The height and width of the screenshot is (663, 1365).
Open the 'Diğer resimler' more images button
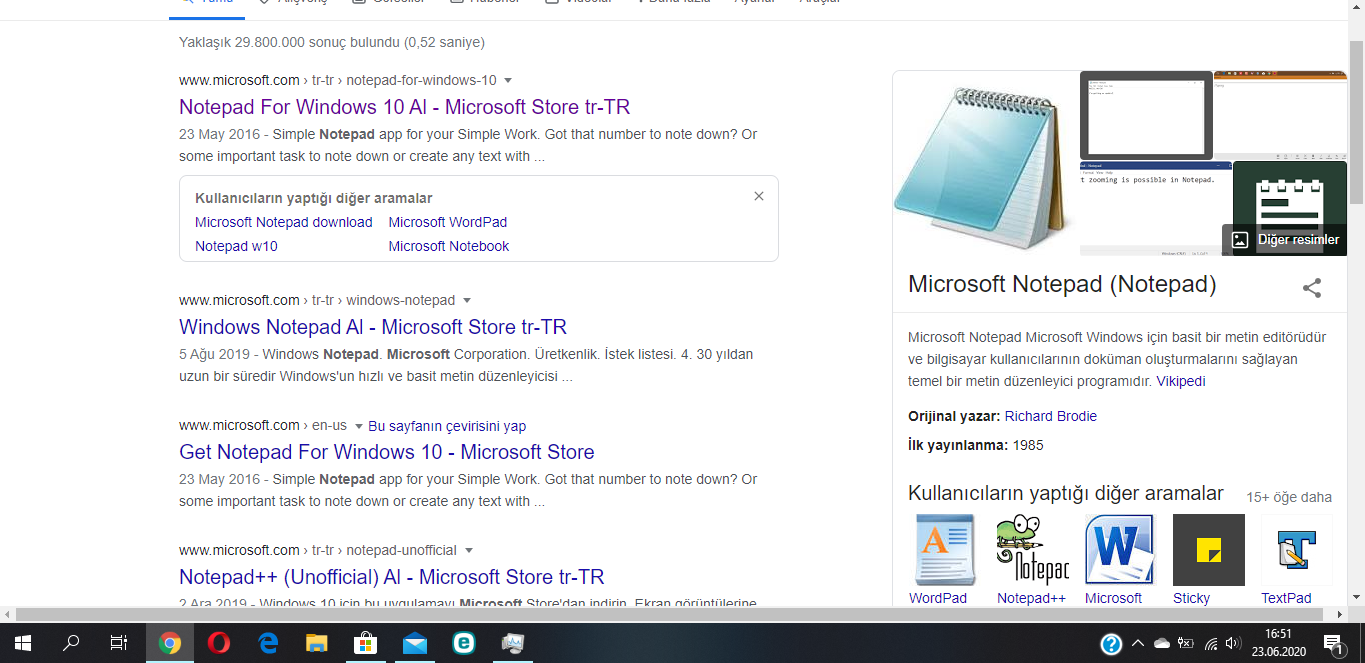click(1285, 240)
